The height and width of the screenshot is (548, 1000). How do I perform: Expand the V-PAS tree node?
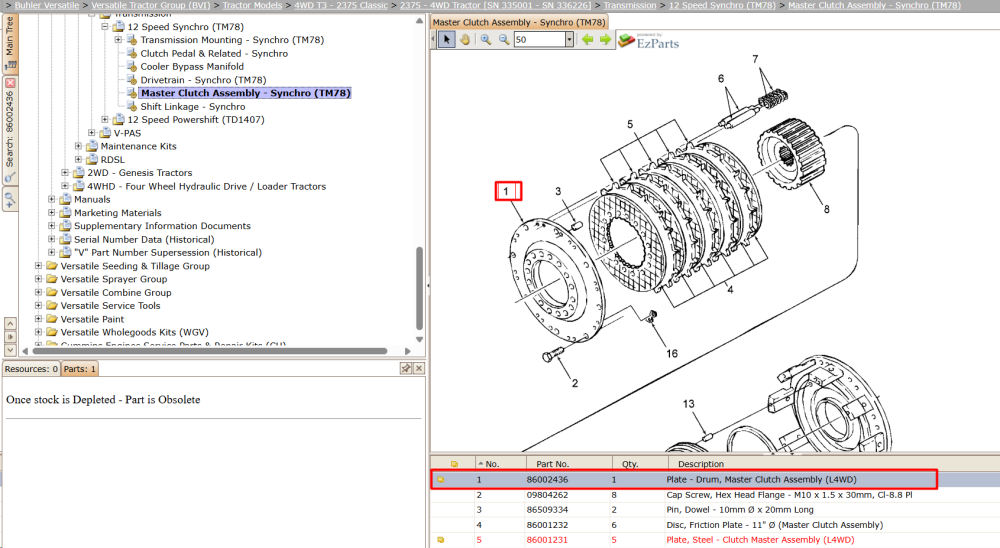point(92,133)
